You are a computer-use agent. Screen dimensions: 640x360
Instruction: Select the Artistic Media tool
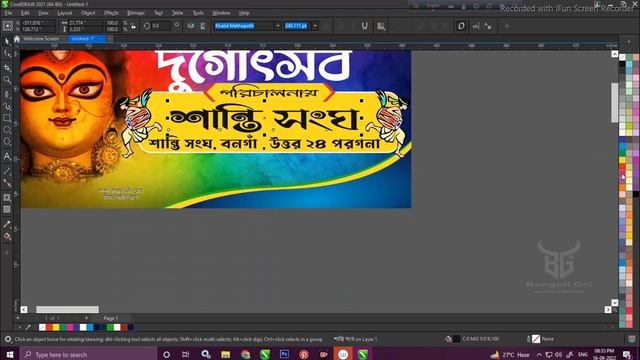[7, 107]
